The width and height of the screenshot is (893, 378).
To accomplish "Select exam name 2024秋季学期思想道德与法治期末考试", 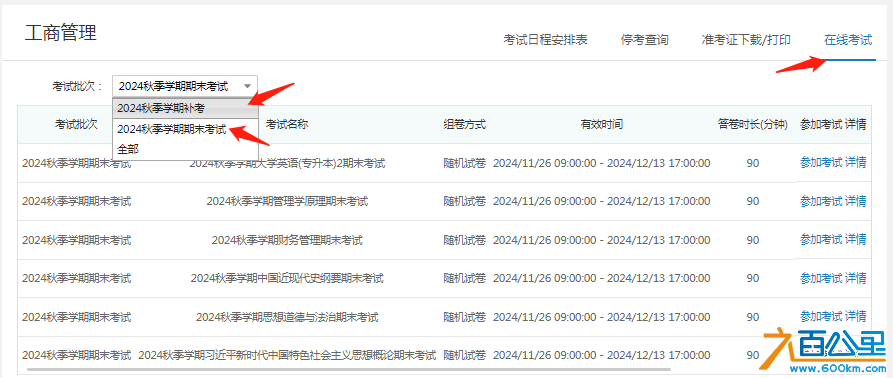I will point(287,317).
